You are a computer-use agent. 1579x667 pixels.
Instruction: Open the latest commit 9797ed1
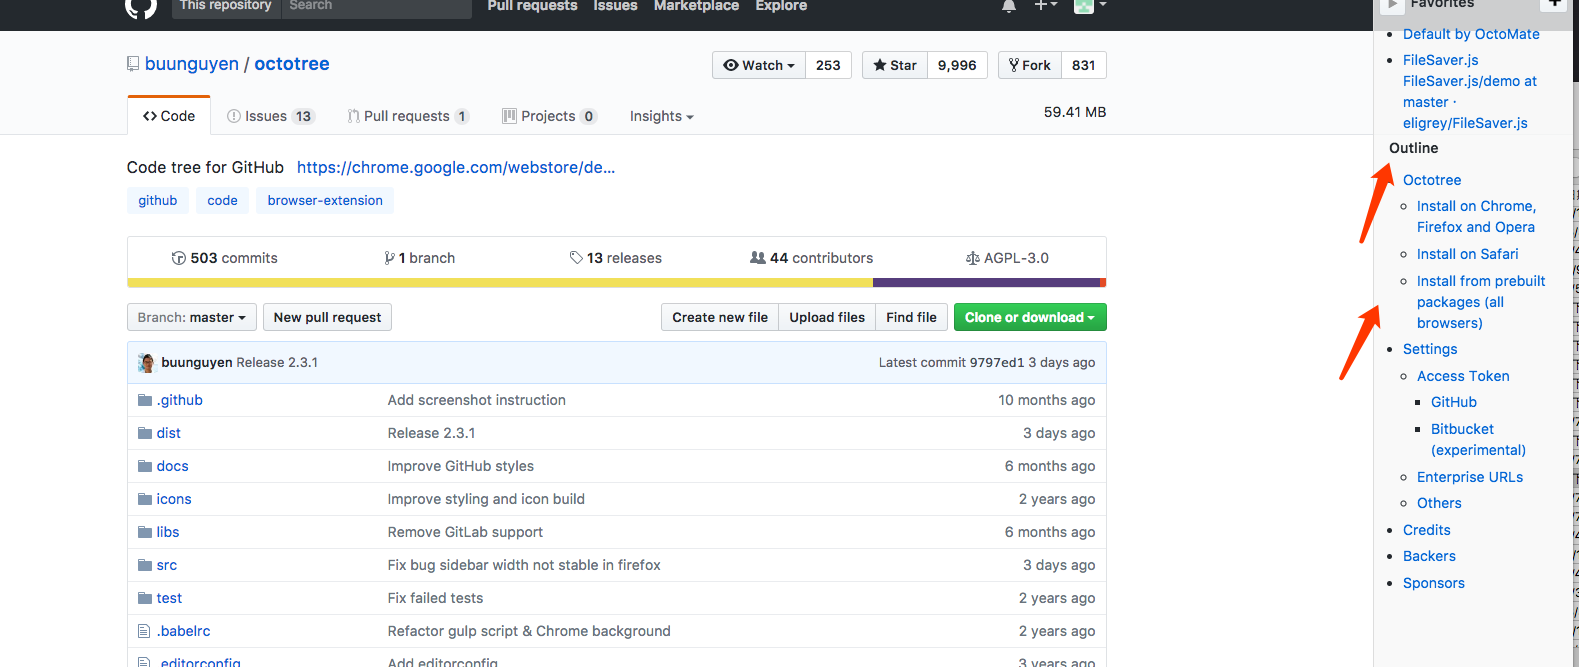pyautogui.click(x=996, y=362)
